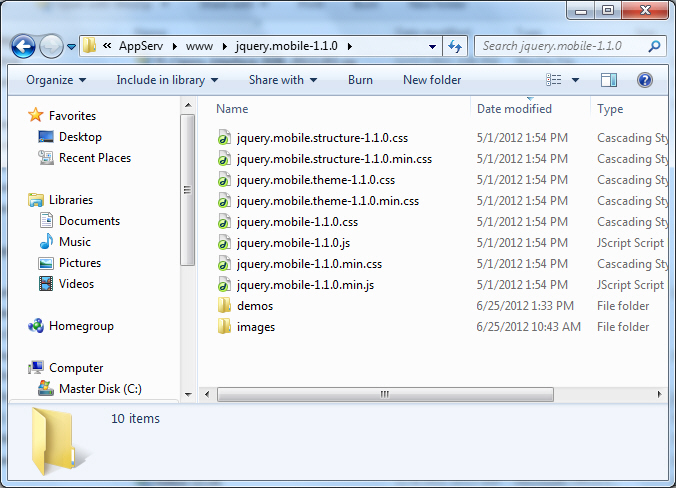This screenshot has width=676, height=488.
Task: Click navigation pane scroll down arrow
Action: tap(188, 394)
